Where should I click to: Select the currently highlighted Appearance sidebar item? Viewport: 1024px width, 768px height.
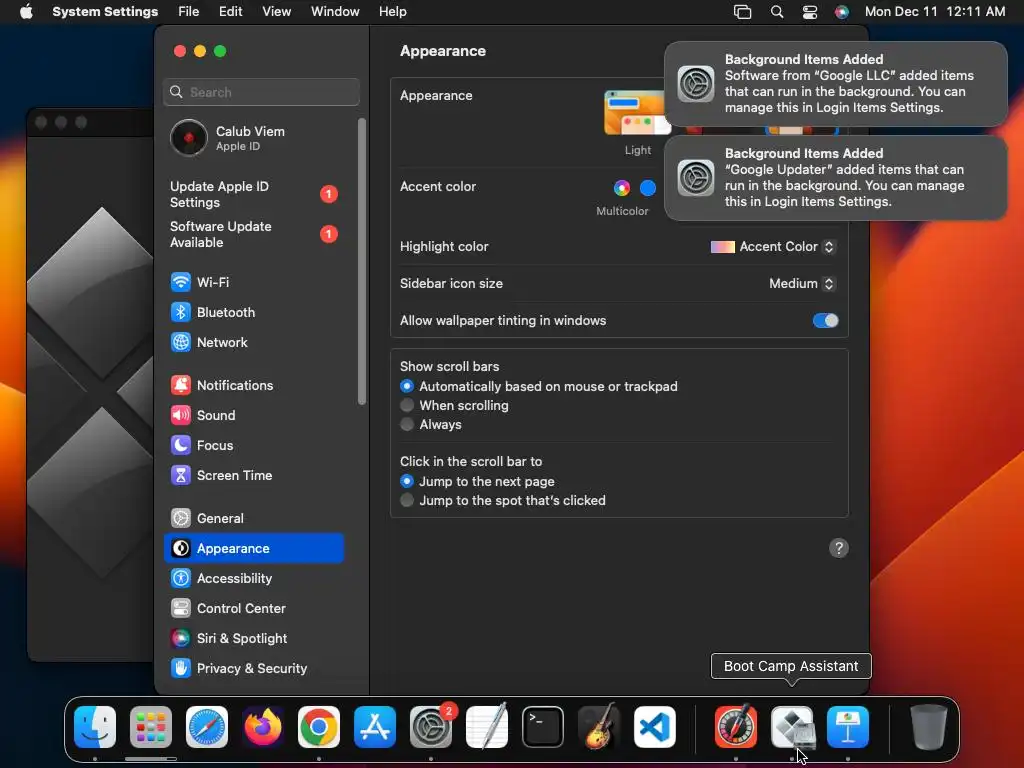click(x=254, y=549)
